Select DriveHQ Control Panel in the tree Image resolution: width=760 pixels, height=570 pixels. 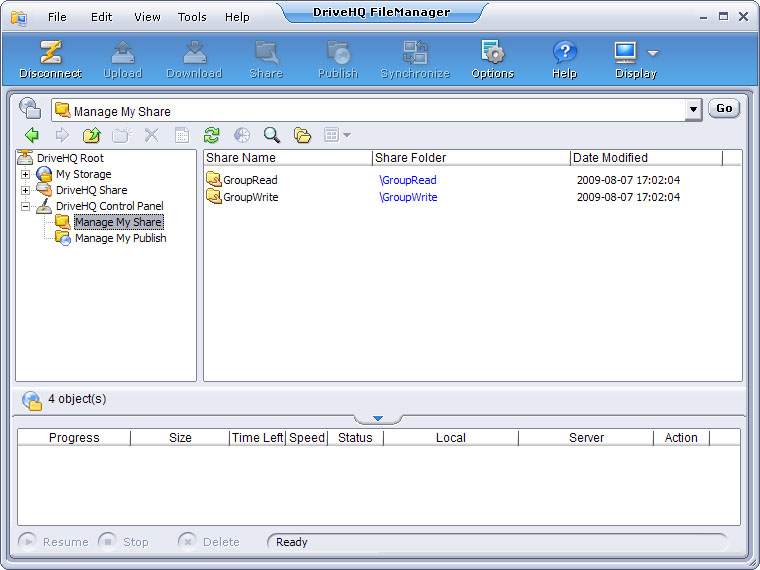click(x=110, y=206)
